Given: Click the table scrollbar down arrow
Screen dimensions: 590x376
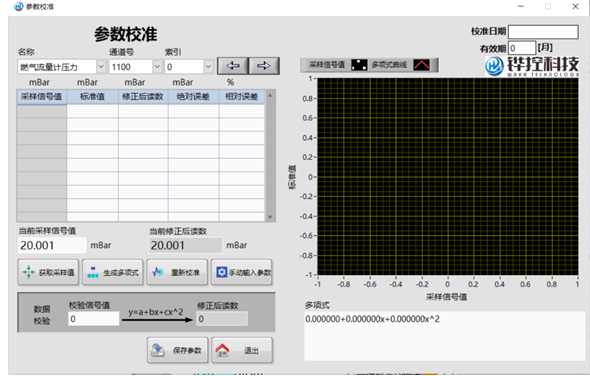Looking at the screenshot, I should [x=270, y=217].
